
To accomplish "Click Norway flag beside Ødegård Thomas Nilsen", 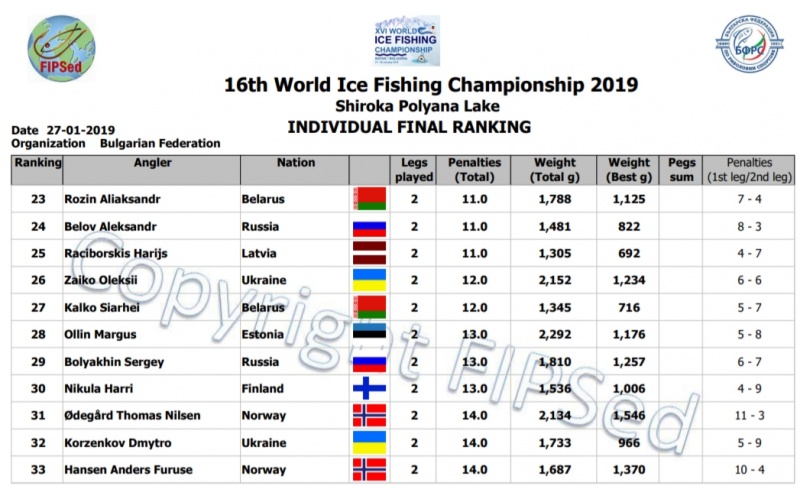I will pyautogui.click(x=369, y=415).
